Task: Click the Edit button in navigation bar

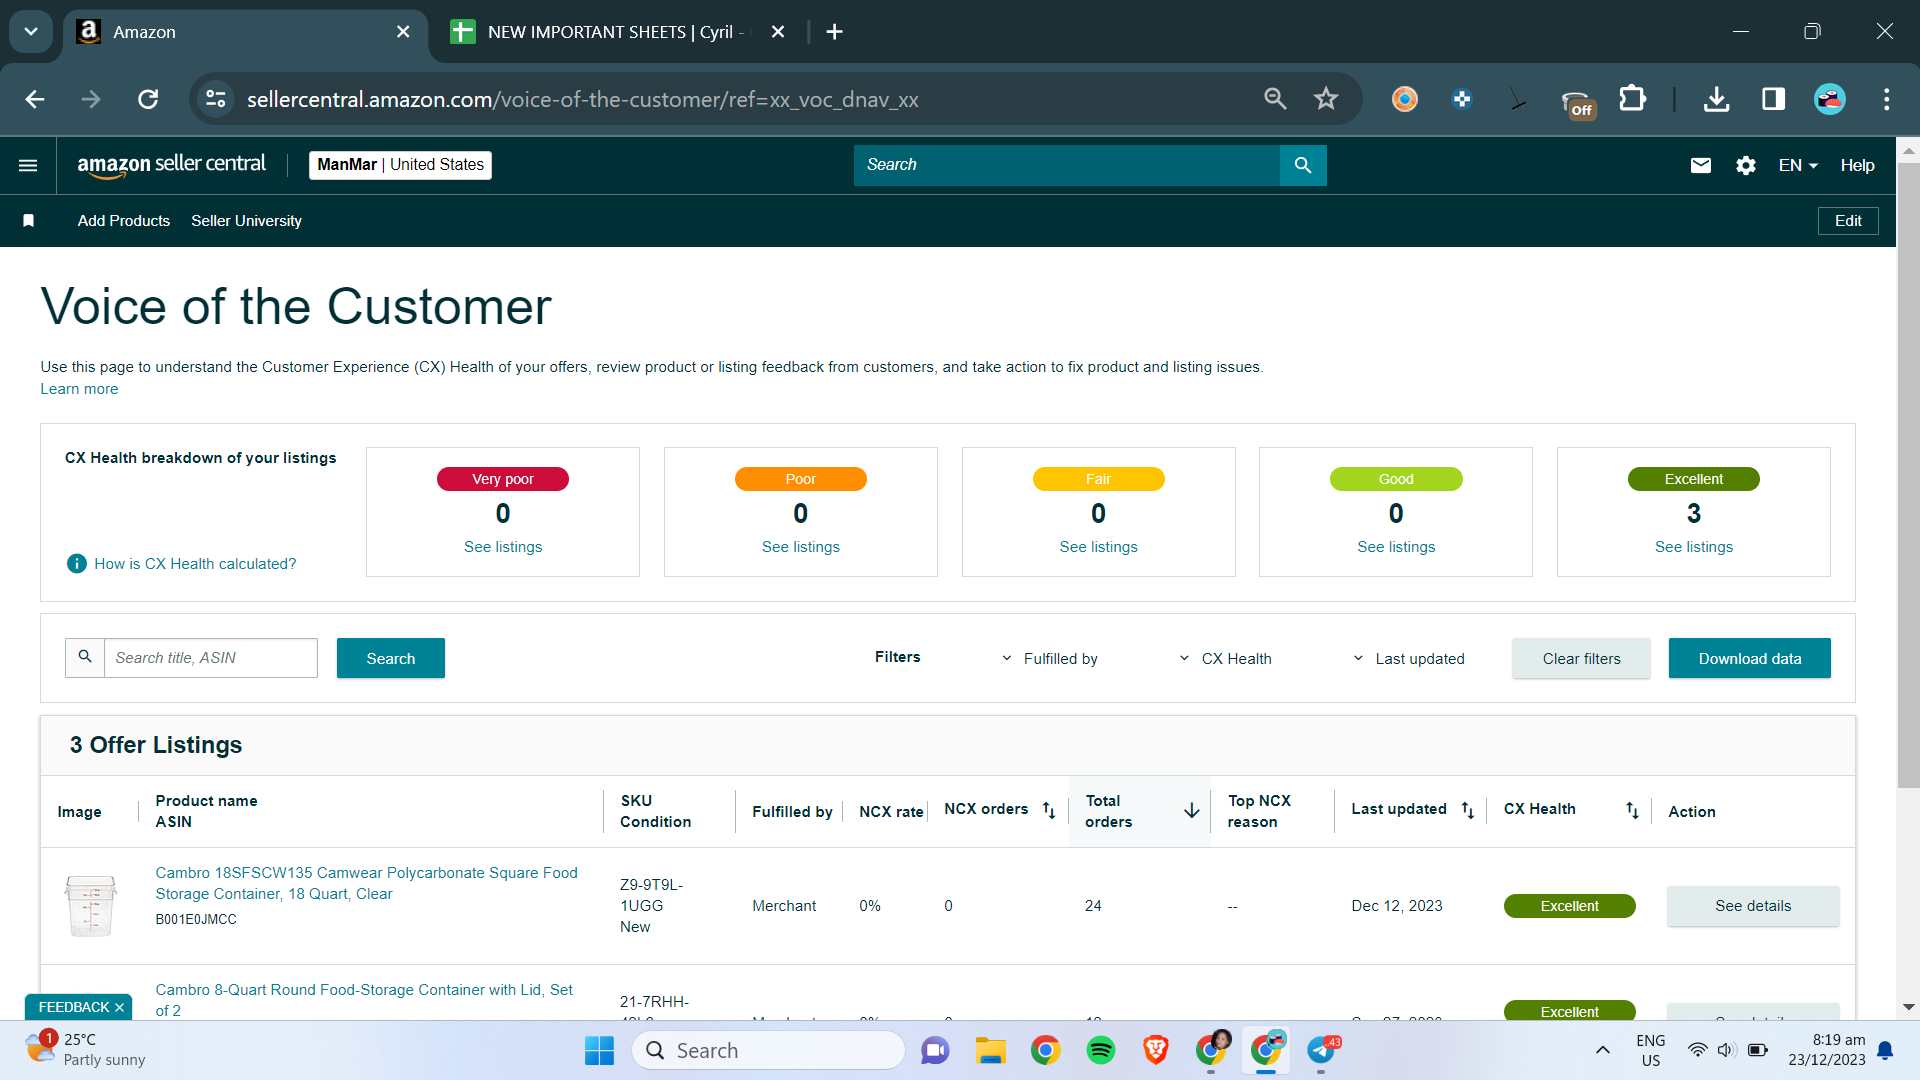Action: pos(1848,221)
